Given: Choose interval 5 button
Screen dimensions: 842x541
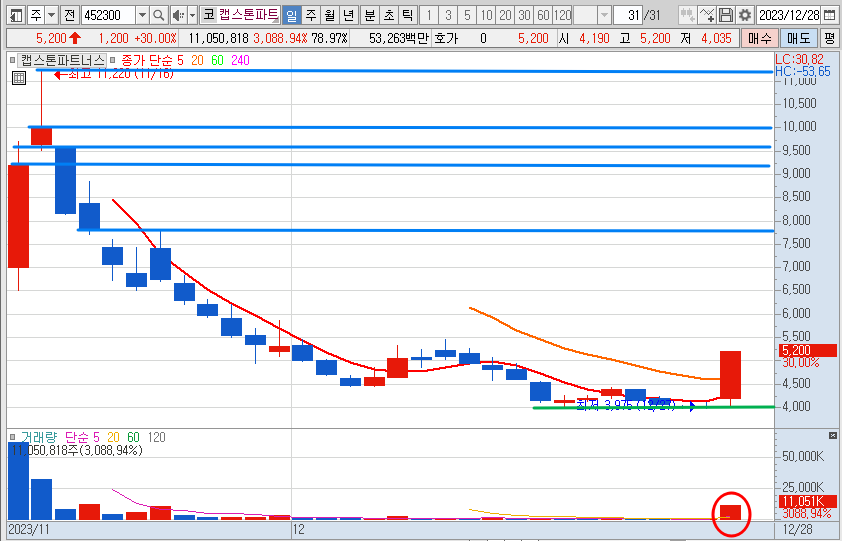Looking at the screenshot, I should tap(467, 15).
